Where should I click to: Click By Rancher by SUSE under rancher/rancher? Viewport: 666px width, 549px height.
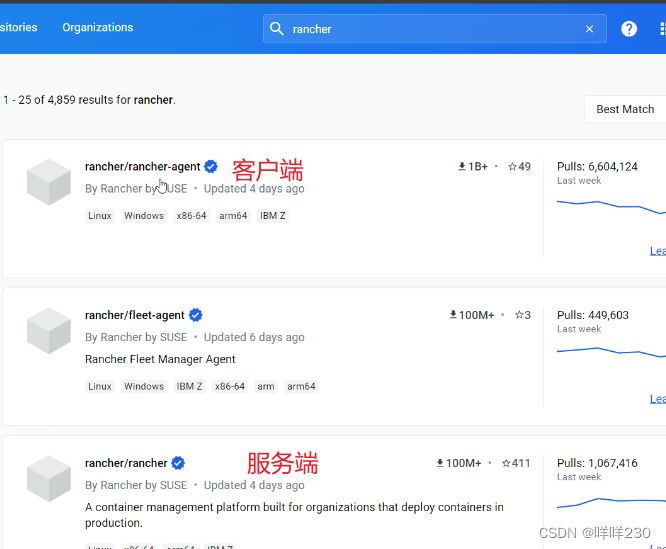pos(136,485)
